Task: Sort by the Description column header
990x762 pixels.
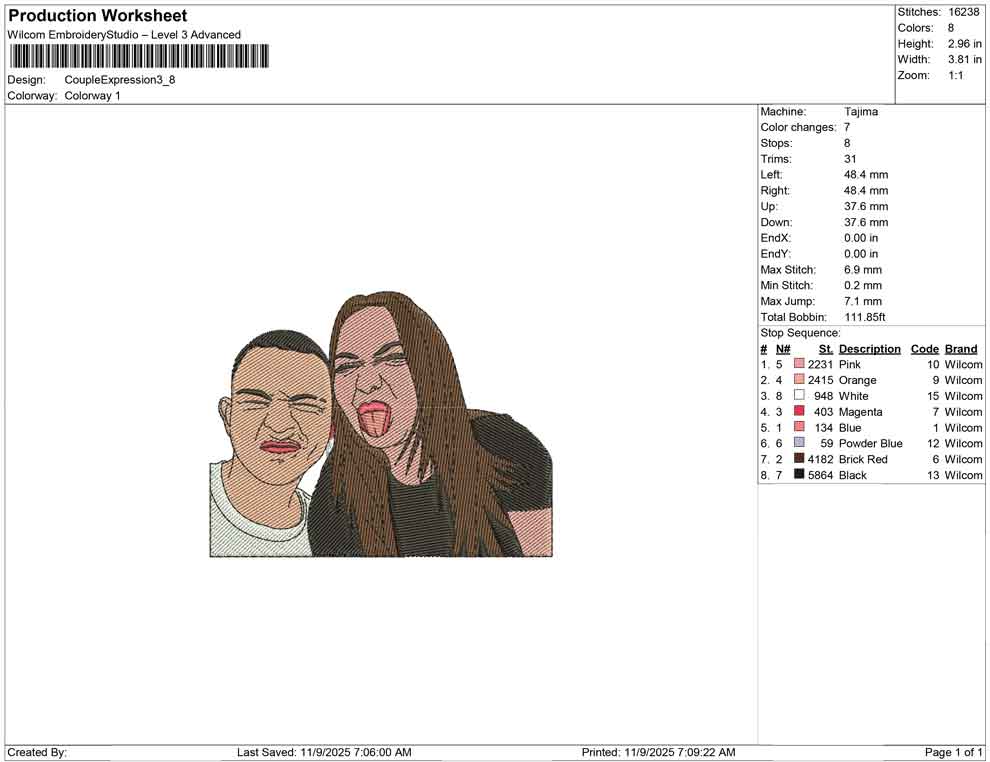Action: (x=870, y=348)
